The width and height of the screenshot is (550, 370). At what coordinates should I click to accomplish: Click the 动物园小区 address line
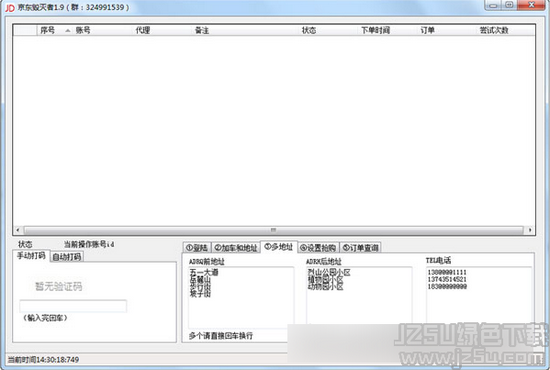click(326, 287)
